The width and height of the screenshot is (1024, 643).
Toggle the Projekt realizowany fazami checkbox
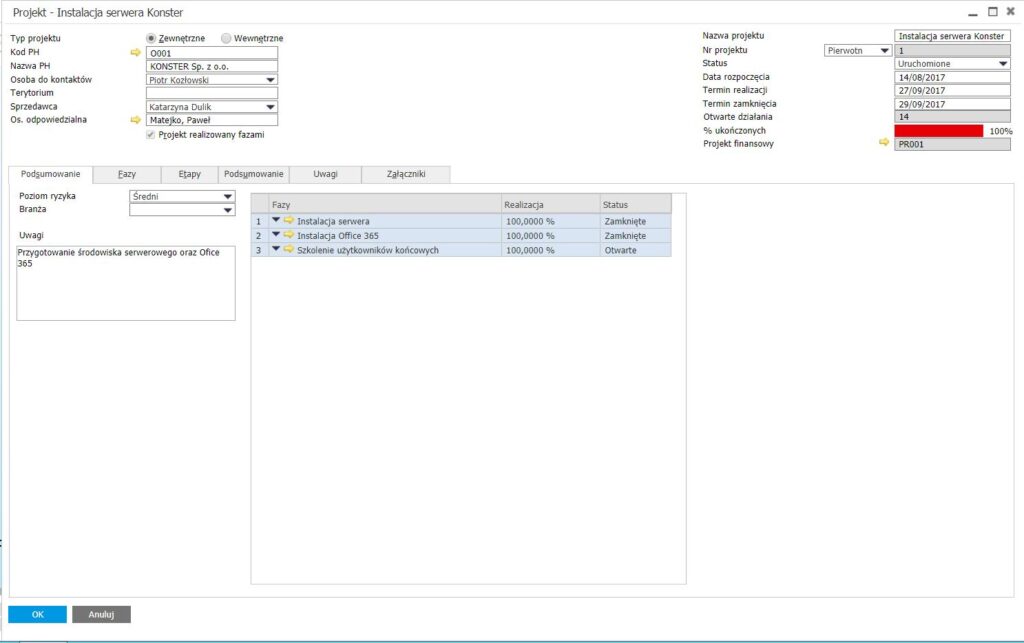(151, 134)
